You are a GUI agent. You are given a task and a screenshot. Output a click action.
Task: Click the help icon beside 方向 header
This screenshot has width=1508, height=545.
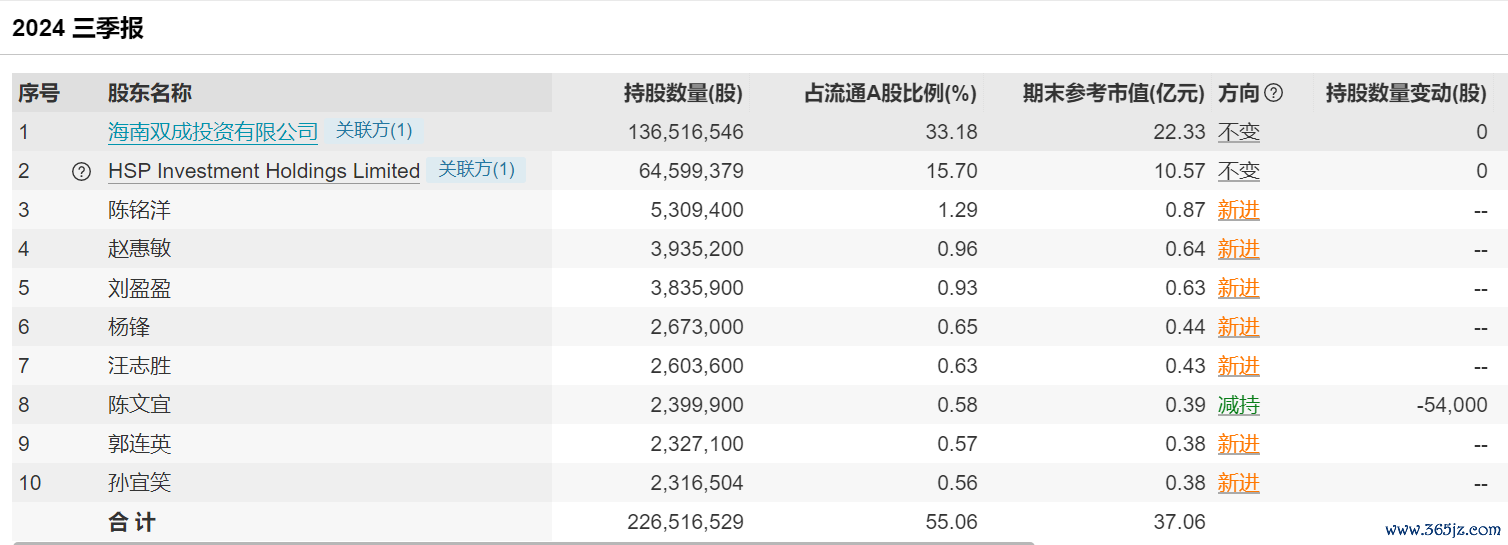(x=1273, y=93)
